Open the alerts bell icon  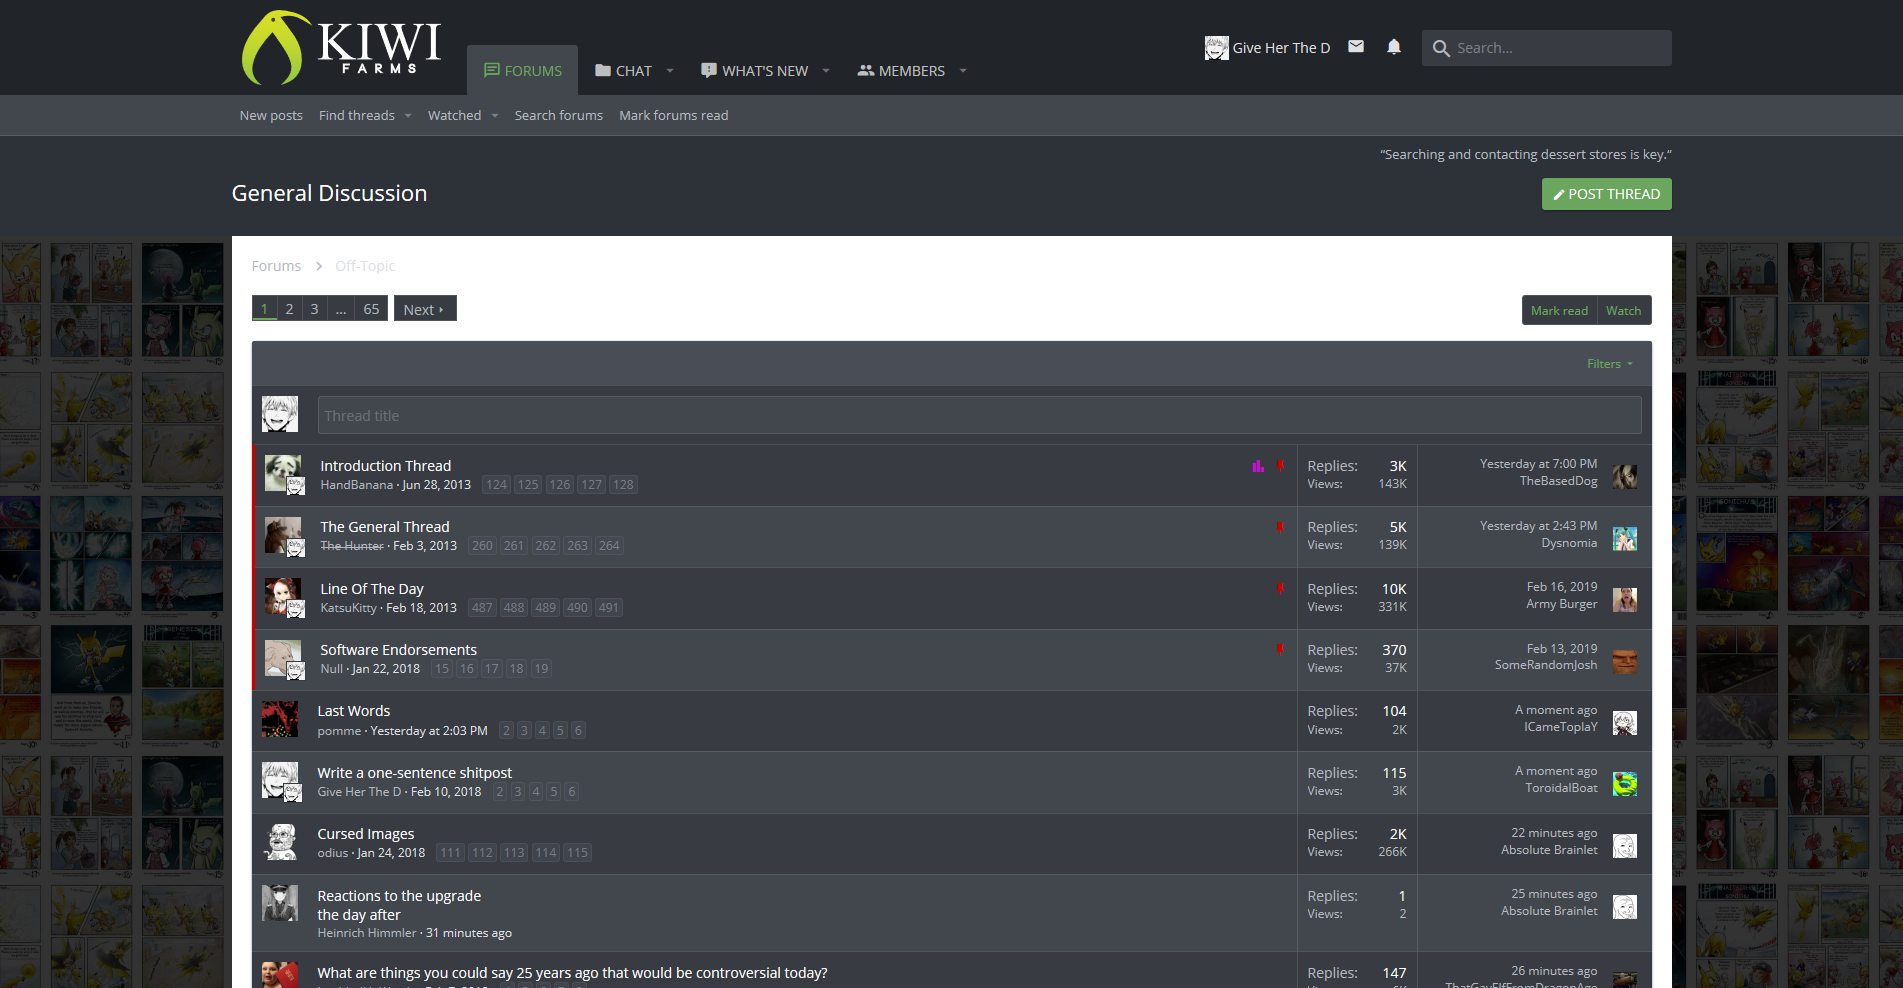(x=1393, y=47)
